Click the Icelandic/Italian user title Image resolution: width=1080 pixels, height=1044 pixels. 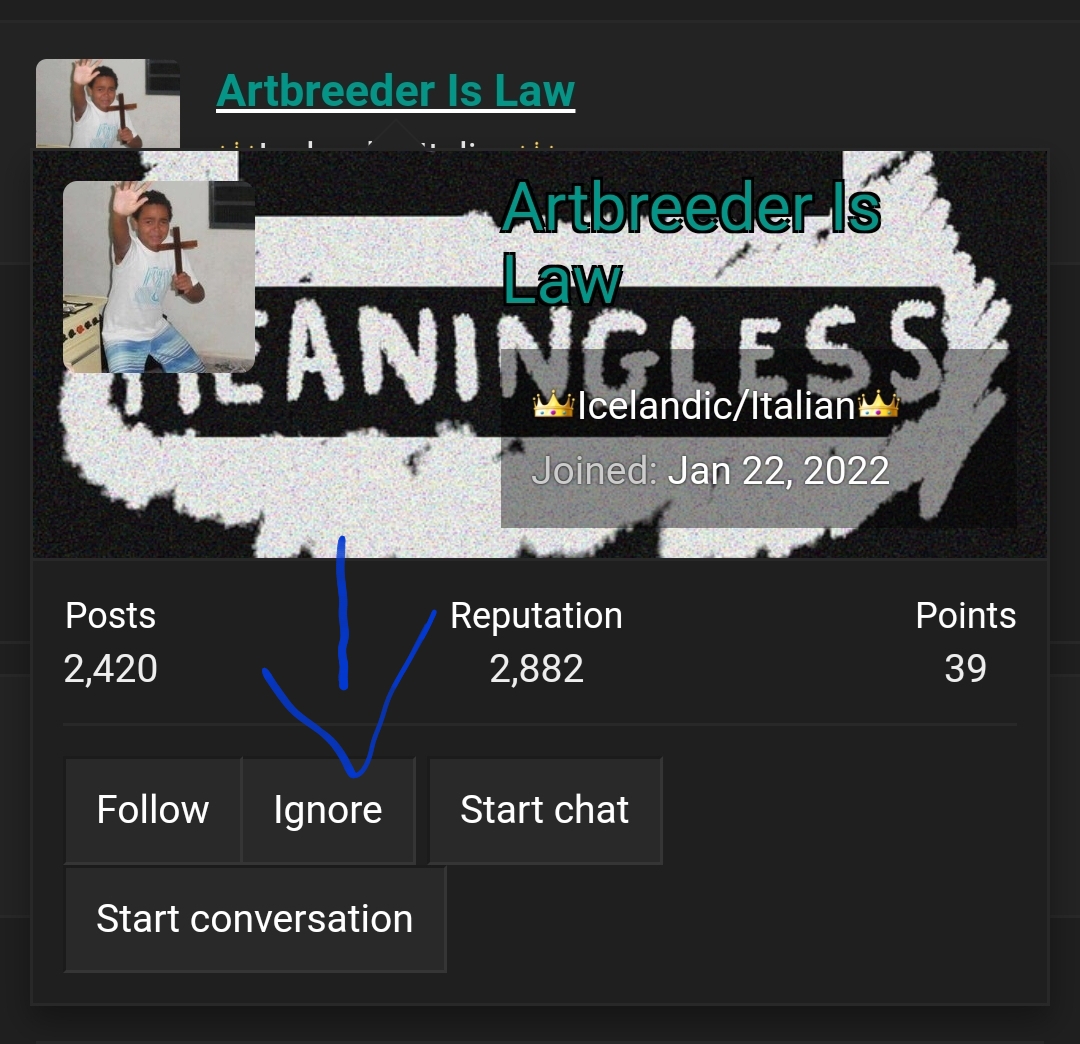tap(716, 405)
